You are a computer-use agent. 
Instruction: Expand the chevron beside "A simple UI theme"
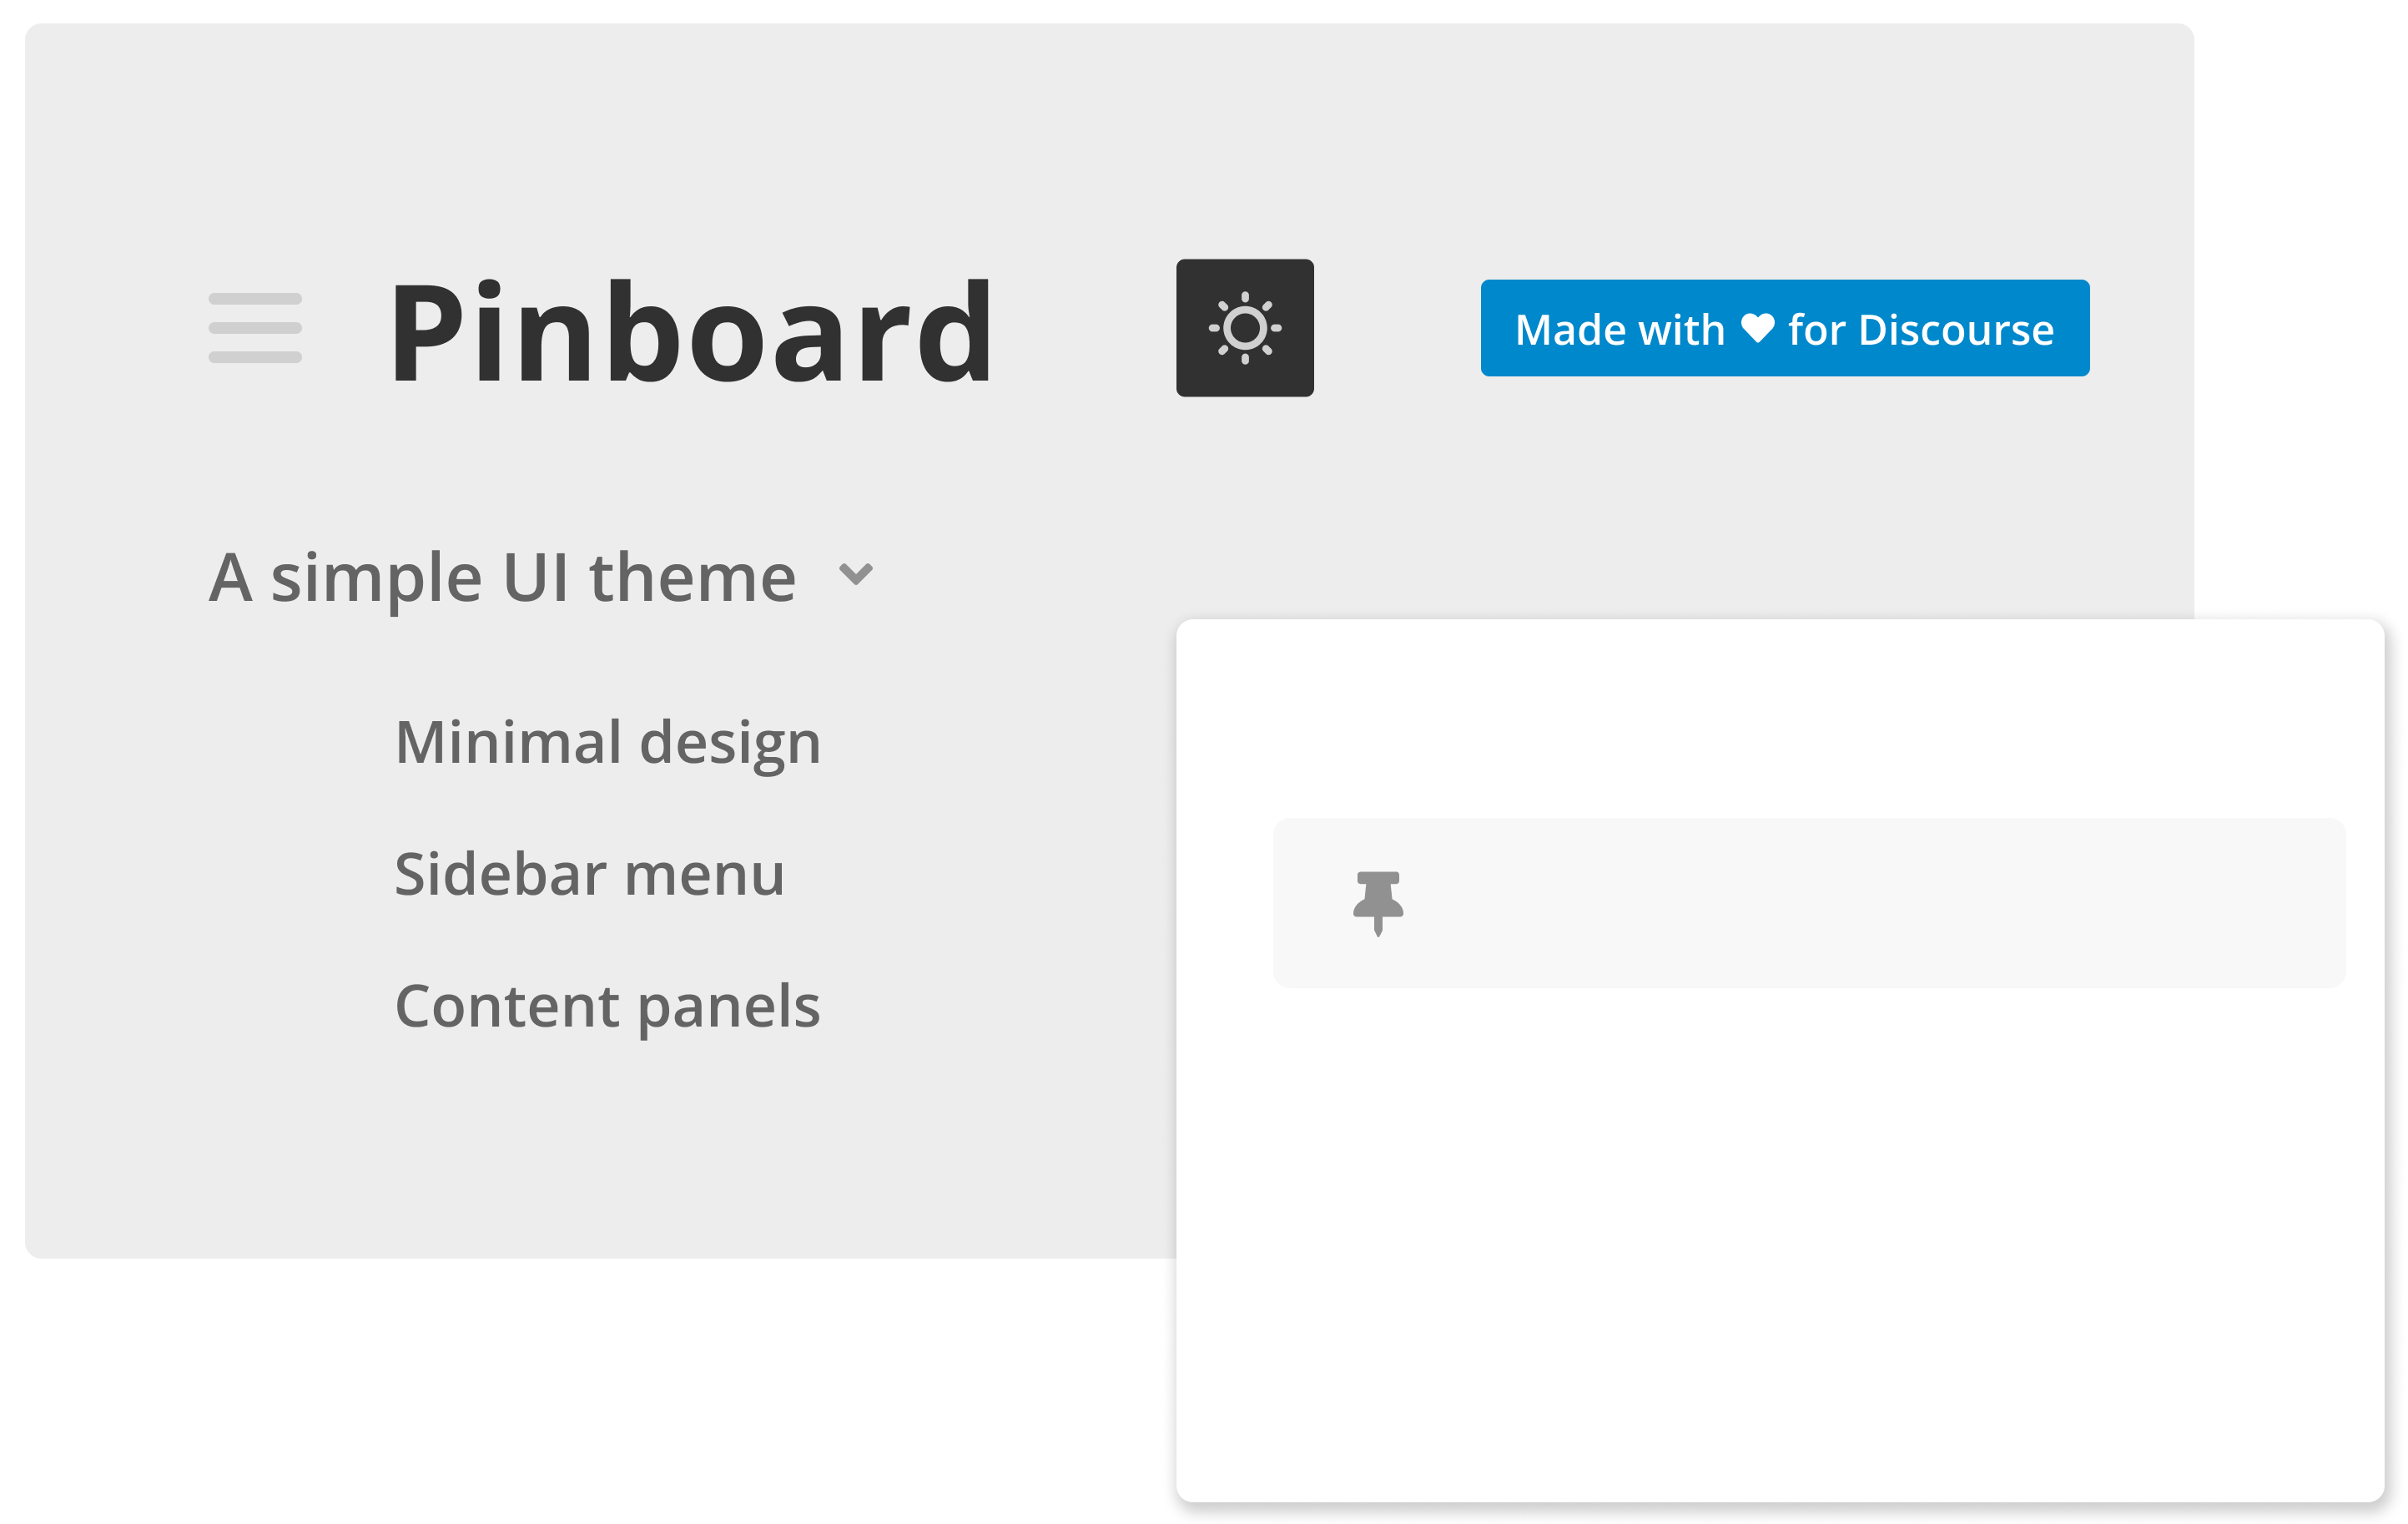[x=856, y=575]
